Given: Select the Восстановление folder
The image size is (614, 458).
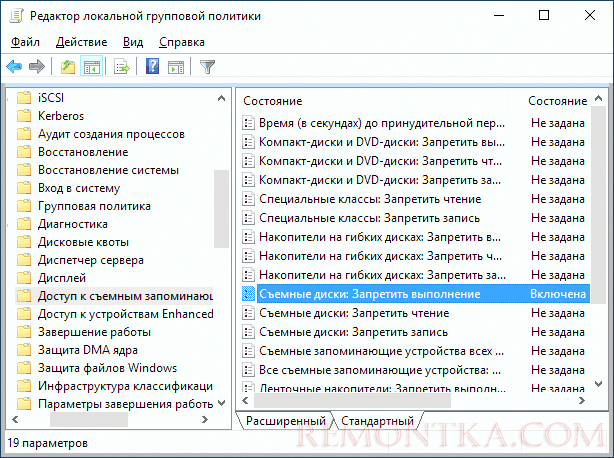Looking at the screenshot, I should point(83,152).
